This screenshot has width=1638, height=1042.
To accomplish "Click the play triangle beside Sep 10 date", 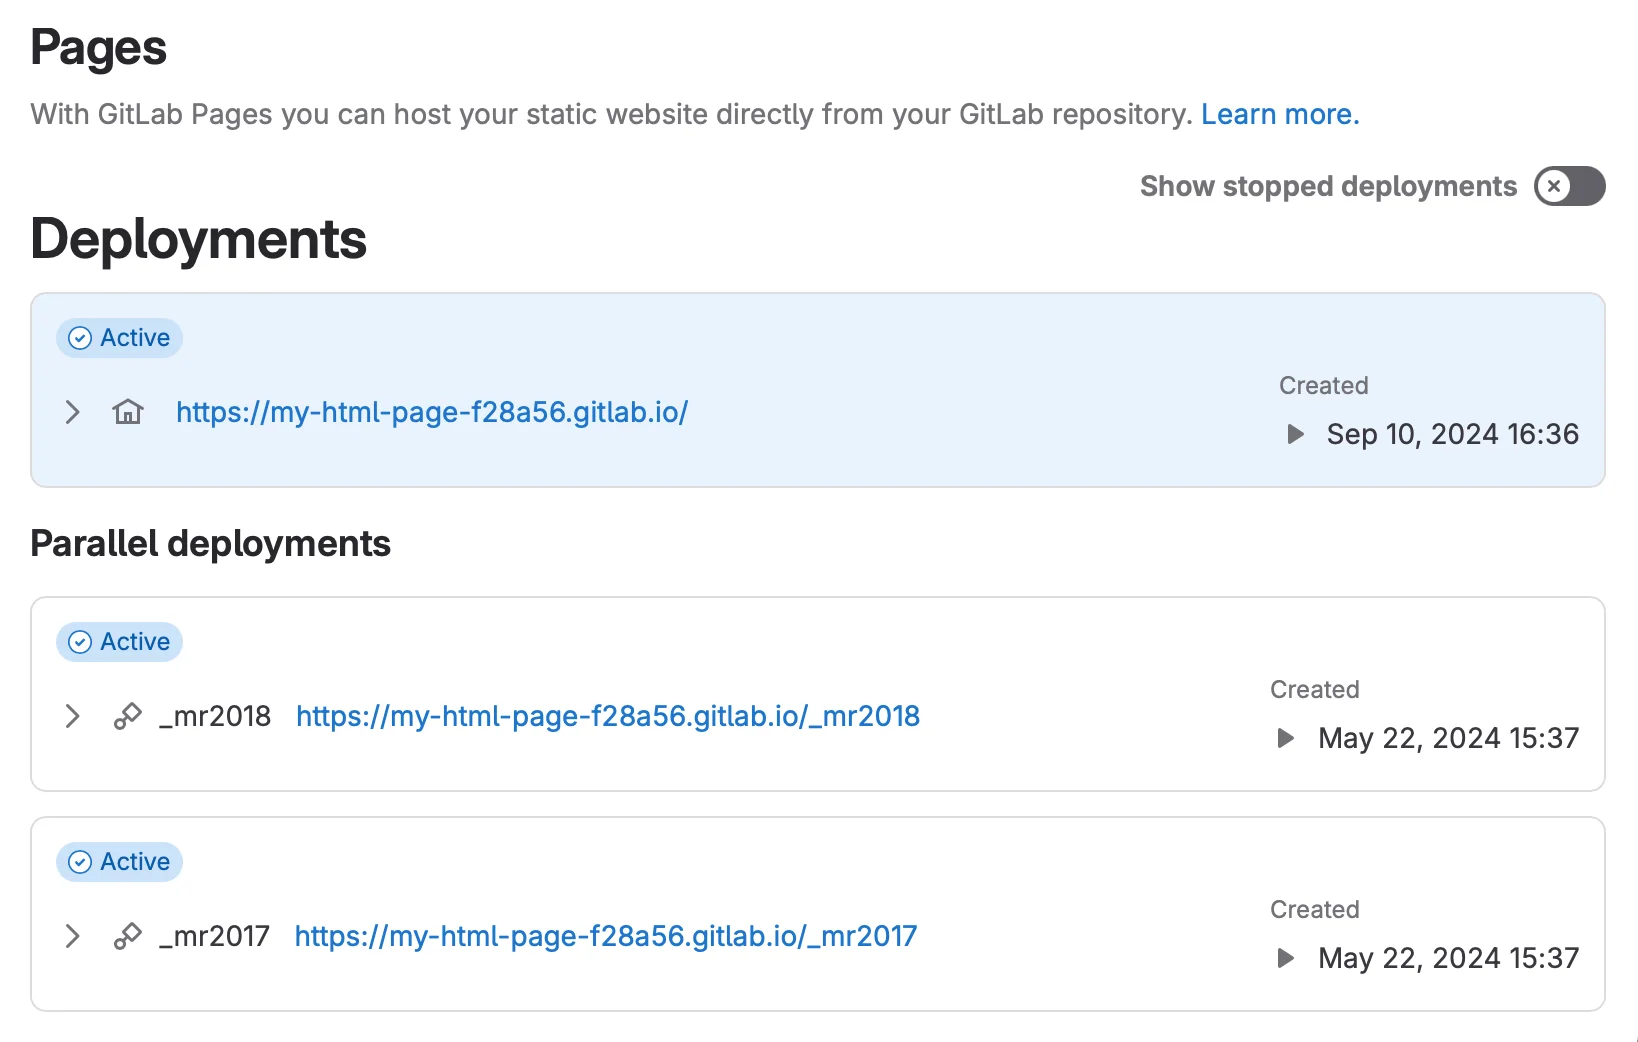I will click(1295, 434).
